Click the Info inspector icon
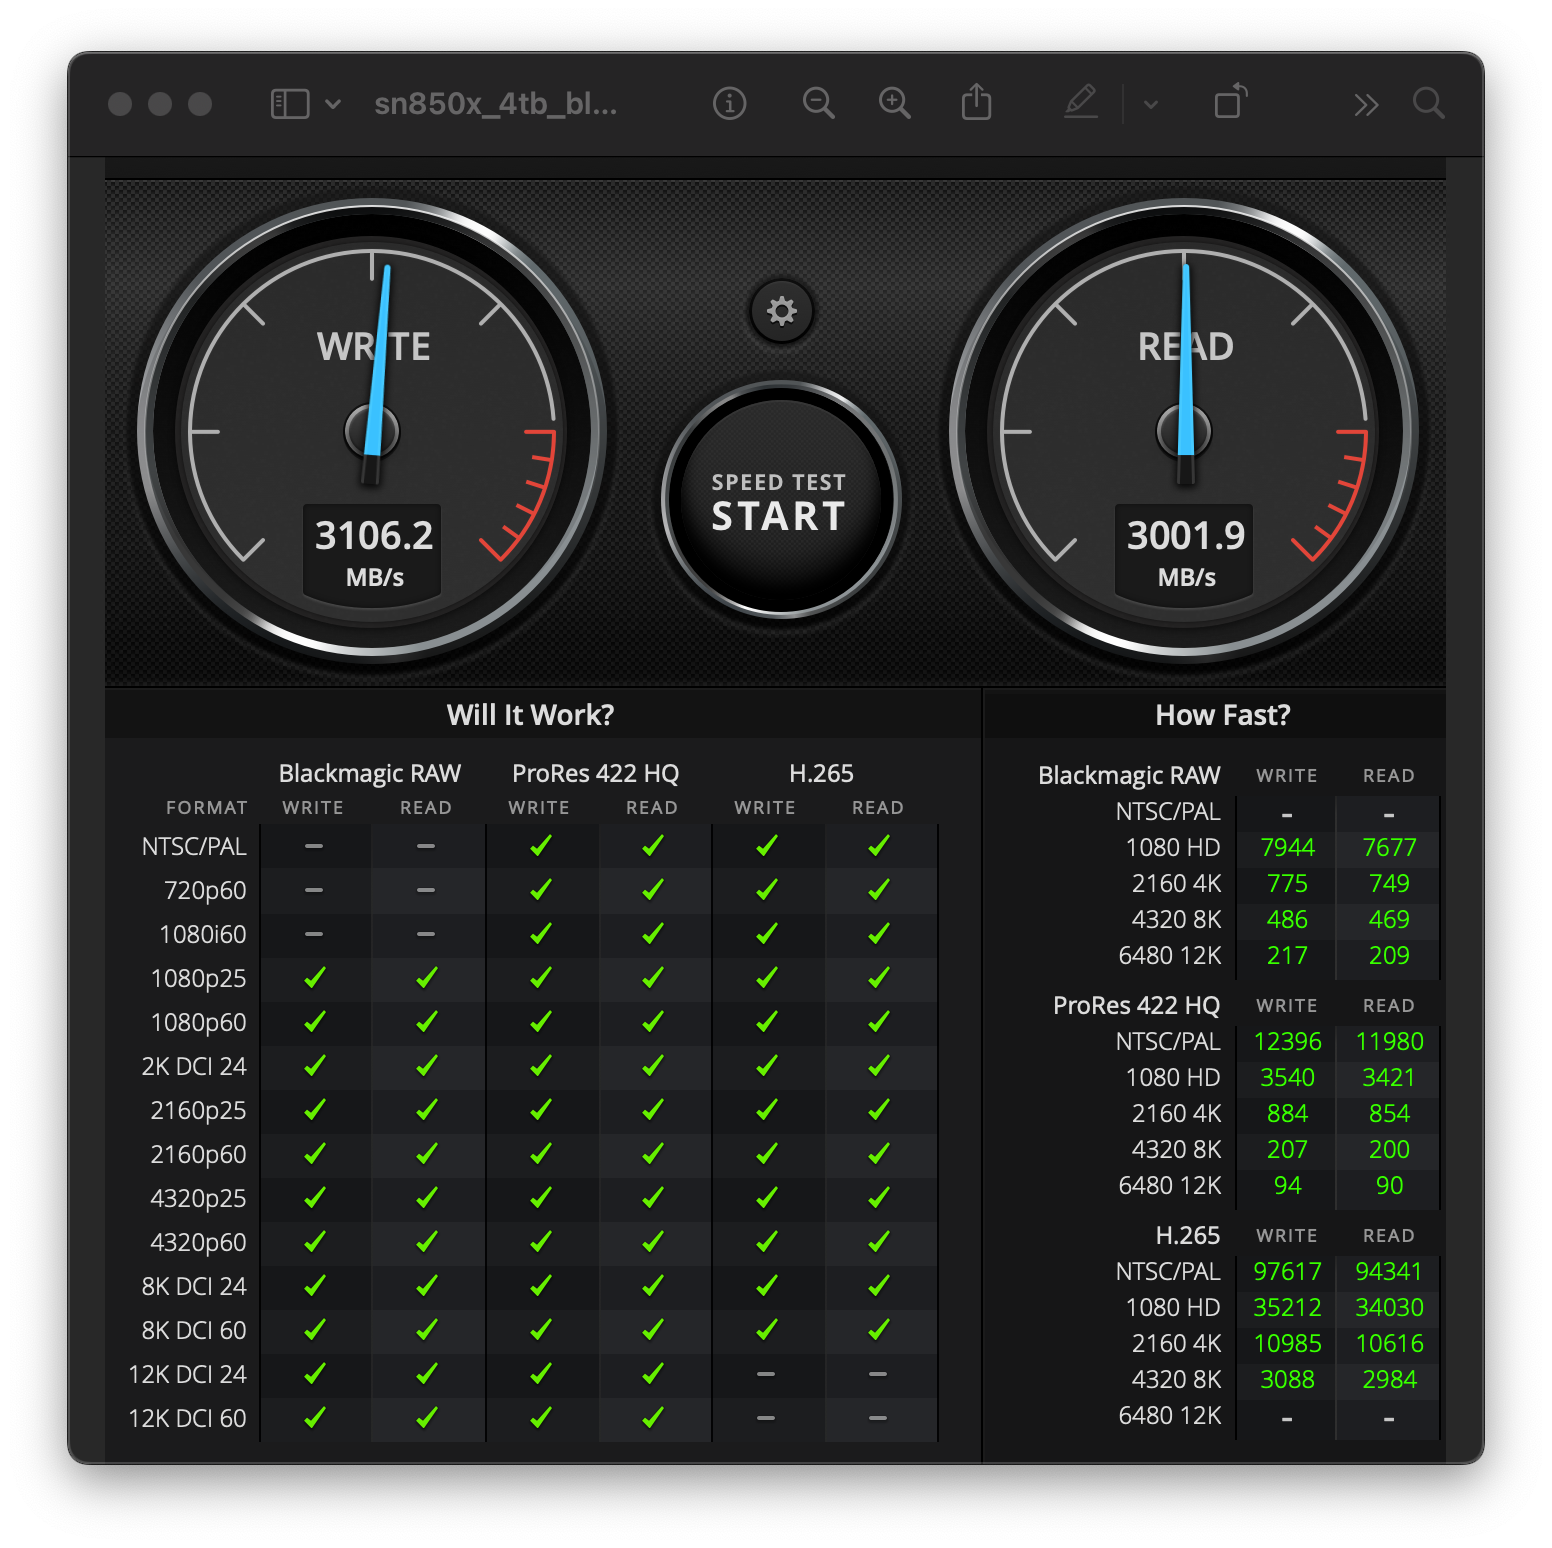 (730, 103)
